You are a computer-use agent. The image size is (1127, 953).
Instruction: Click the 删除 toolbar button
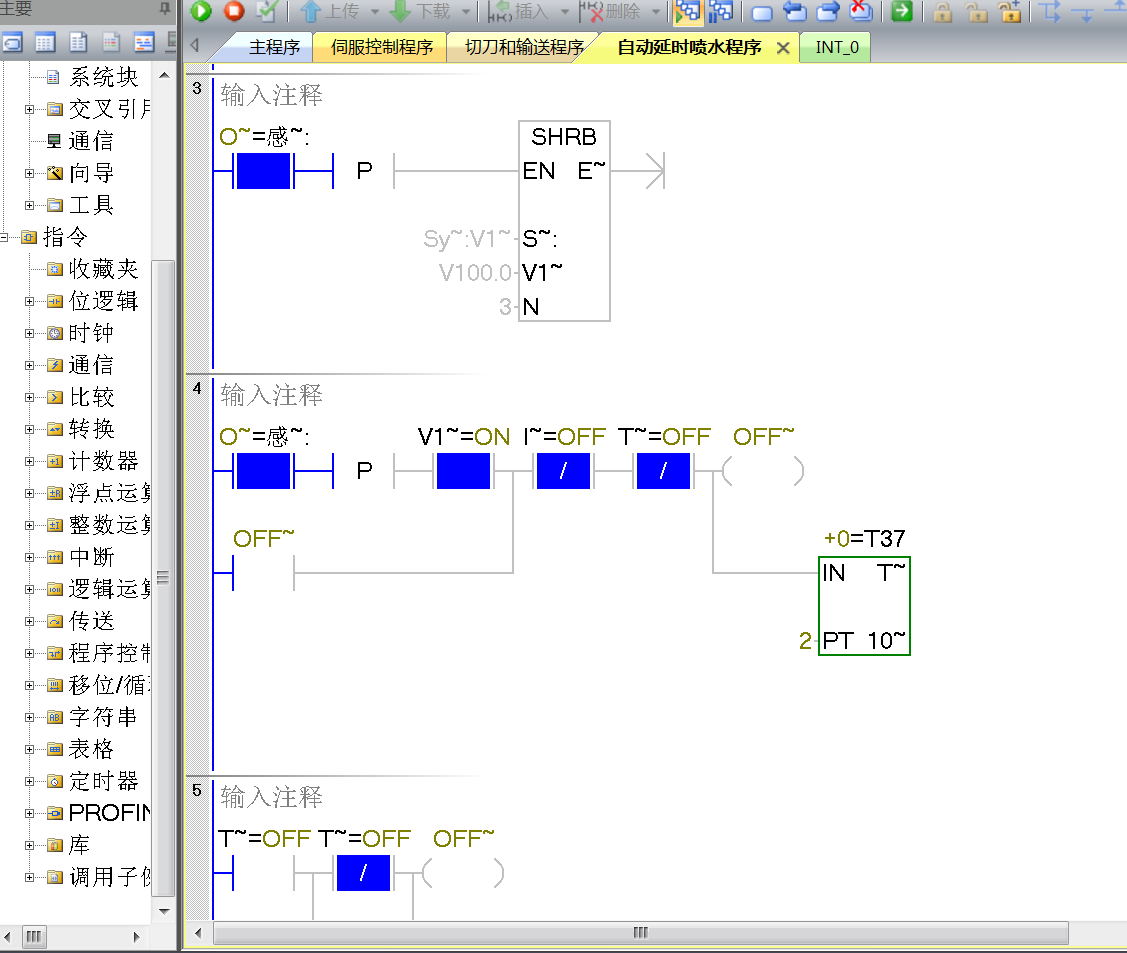[x=613, y=12]
